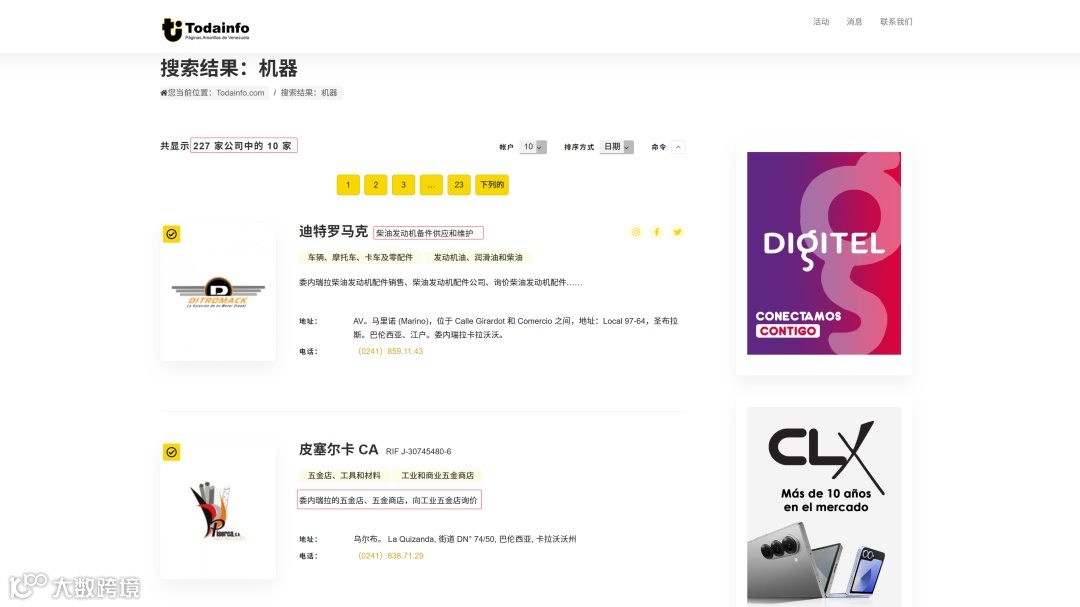
Task: Open the 排序方式 dropdown showing 日期
Action: [x=616, y=147]
